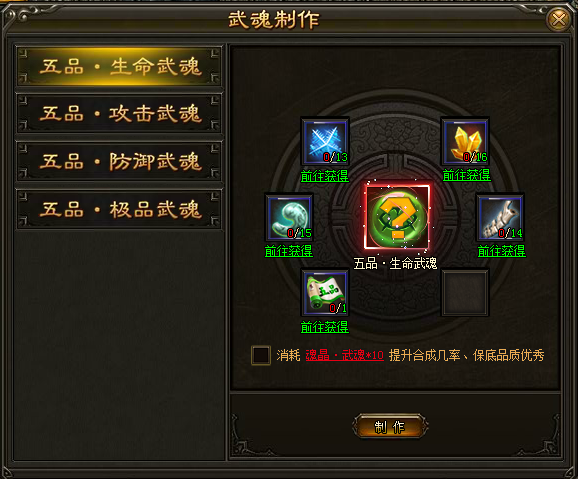Click 前往获得 link under golden crystal
The image size is (578, 479).
pyautogui.click(x=466, y=175)
